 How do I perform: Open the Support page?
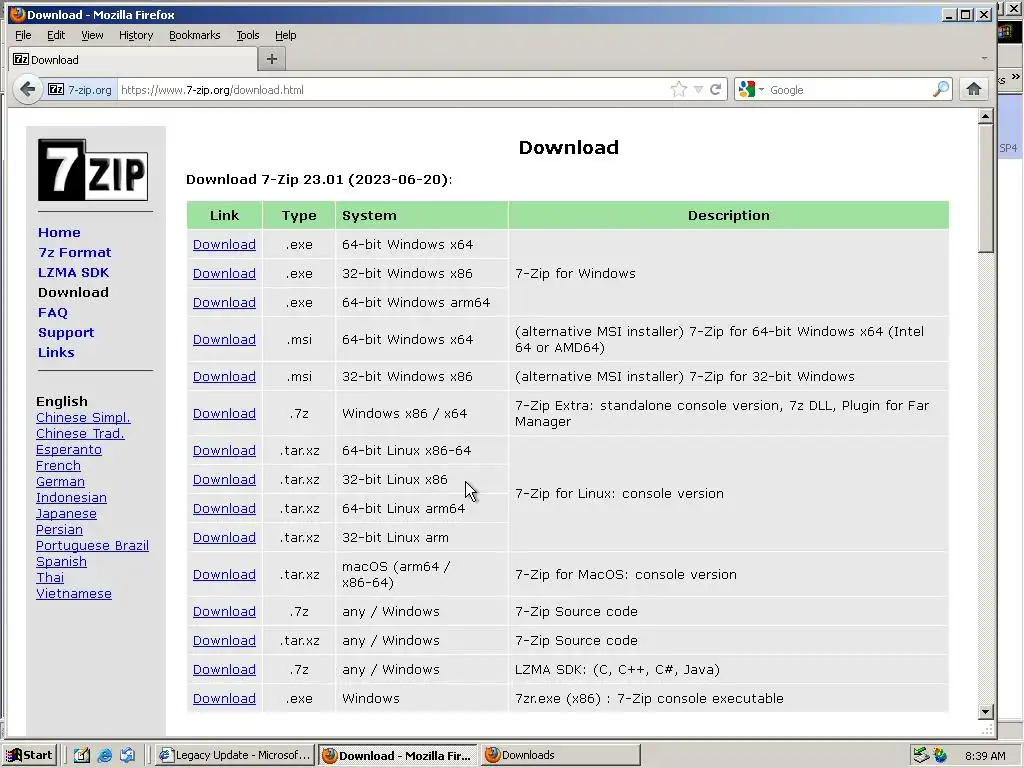66,332
